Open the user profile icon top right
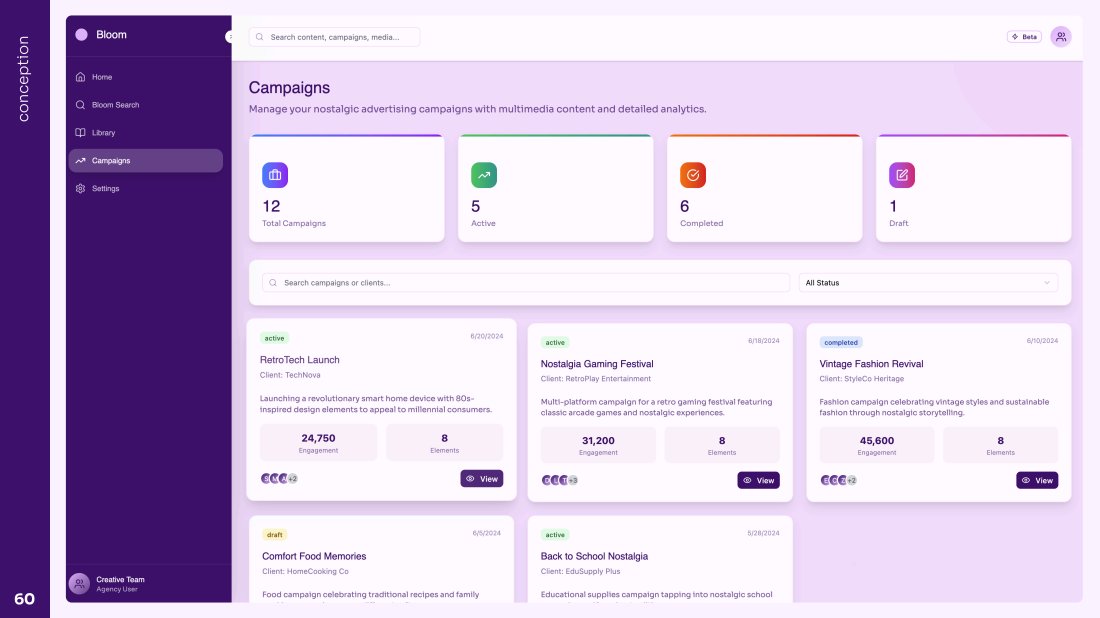1100x618 pixels. click(x=1061, y=37)
